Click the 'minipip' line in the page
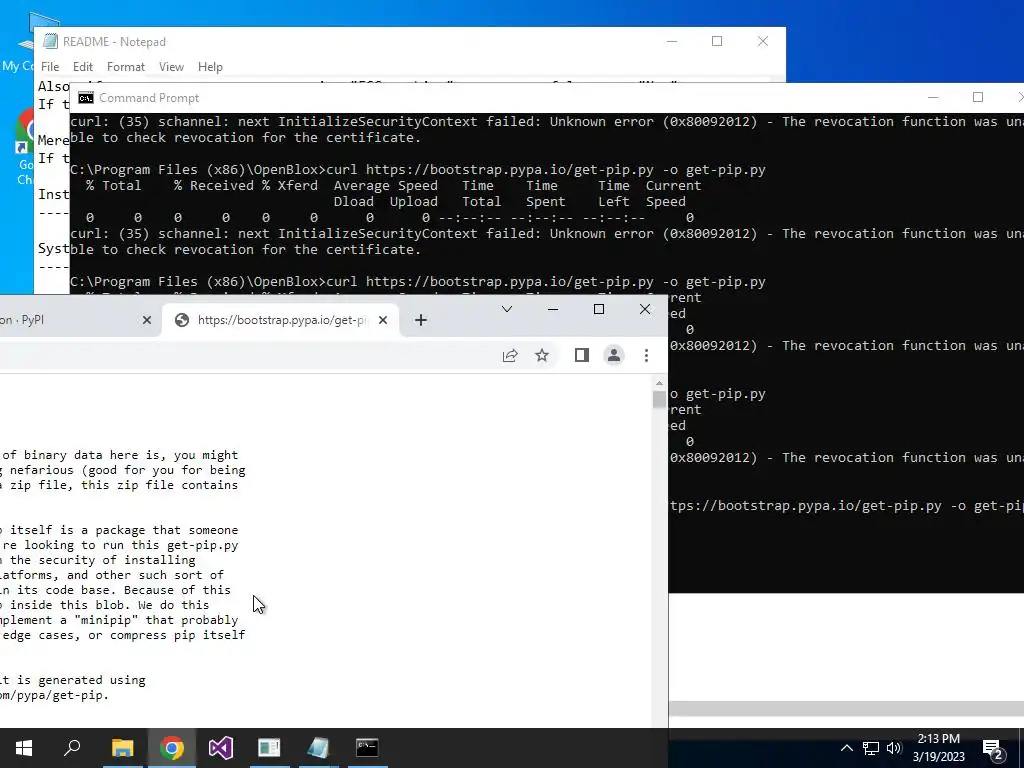The width and height of the screenshot is (1024, 768). coord(121,620)
